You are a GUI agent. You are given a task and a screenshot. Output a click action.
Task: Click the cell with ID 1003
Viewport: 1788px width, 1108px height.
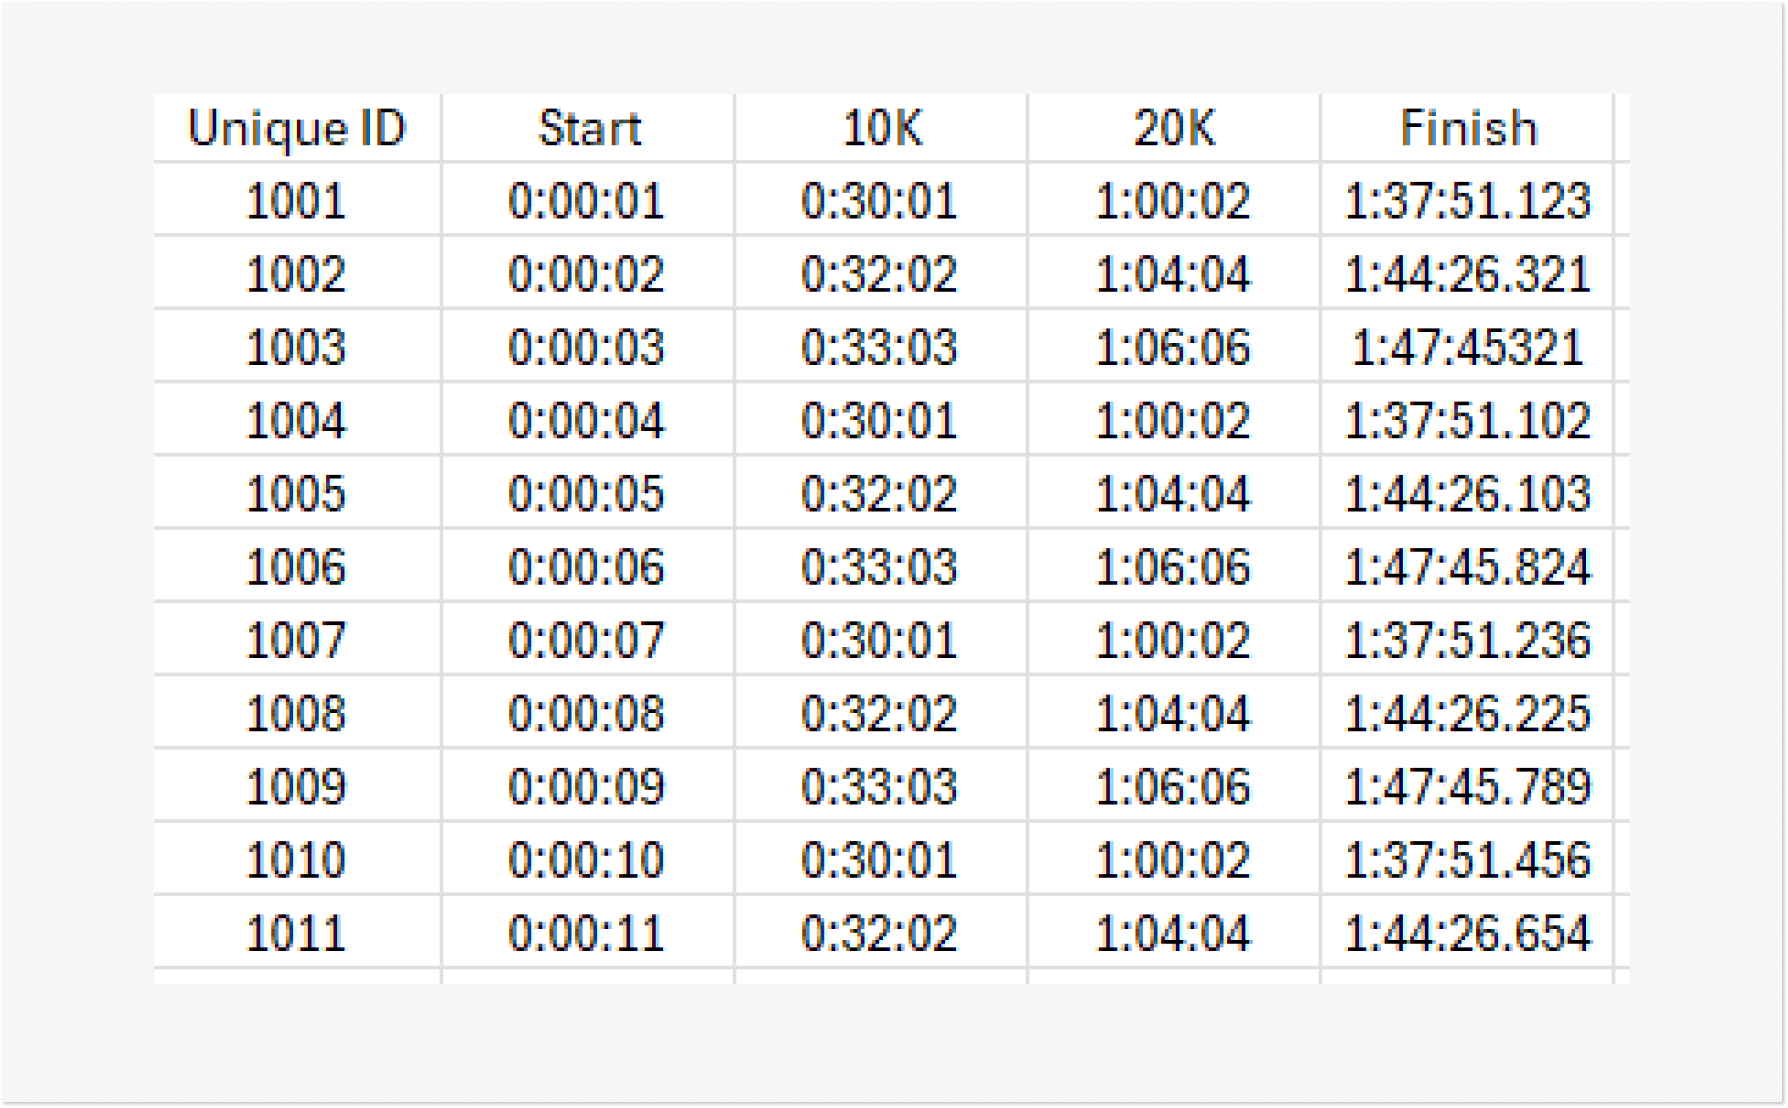pos(297,347)
